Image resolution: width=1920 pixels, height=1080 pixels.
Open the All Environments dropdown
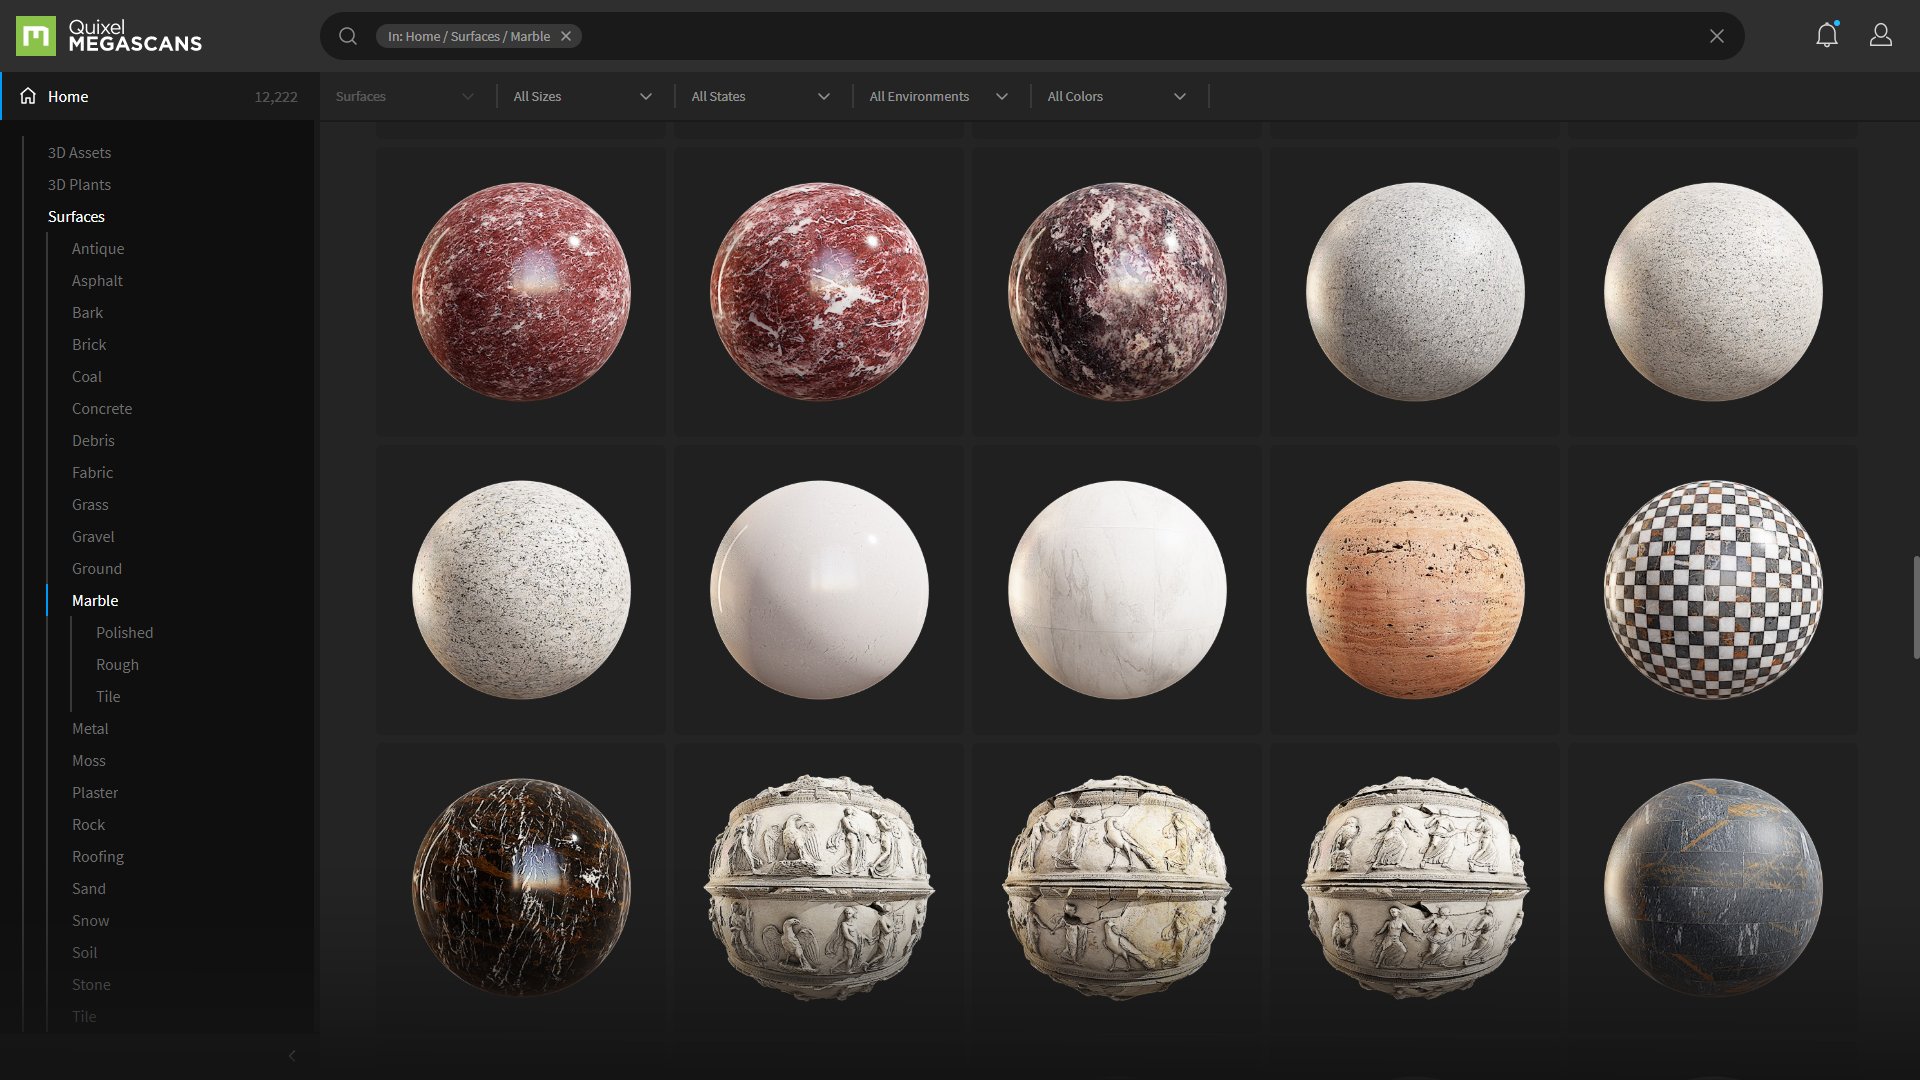point(939,96)
